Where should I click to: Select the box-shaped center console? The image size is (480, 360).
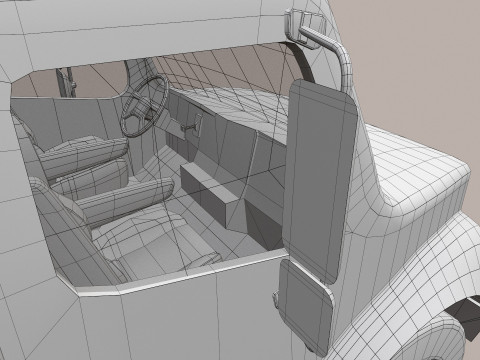tap(210, 195)
